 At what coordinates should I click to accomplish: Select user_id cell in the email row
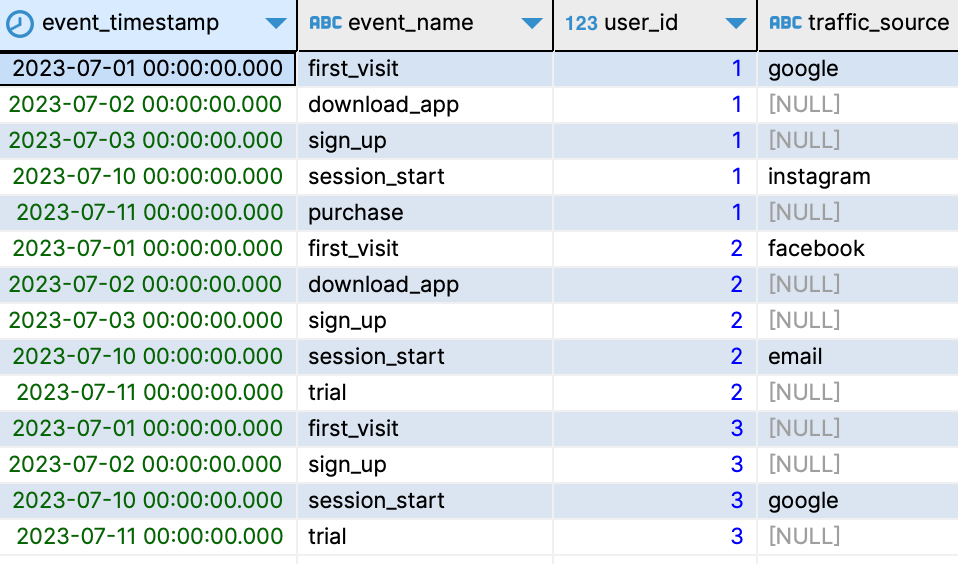[x=655, y=357]
